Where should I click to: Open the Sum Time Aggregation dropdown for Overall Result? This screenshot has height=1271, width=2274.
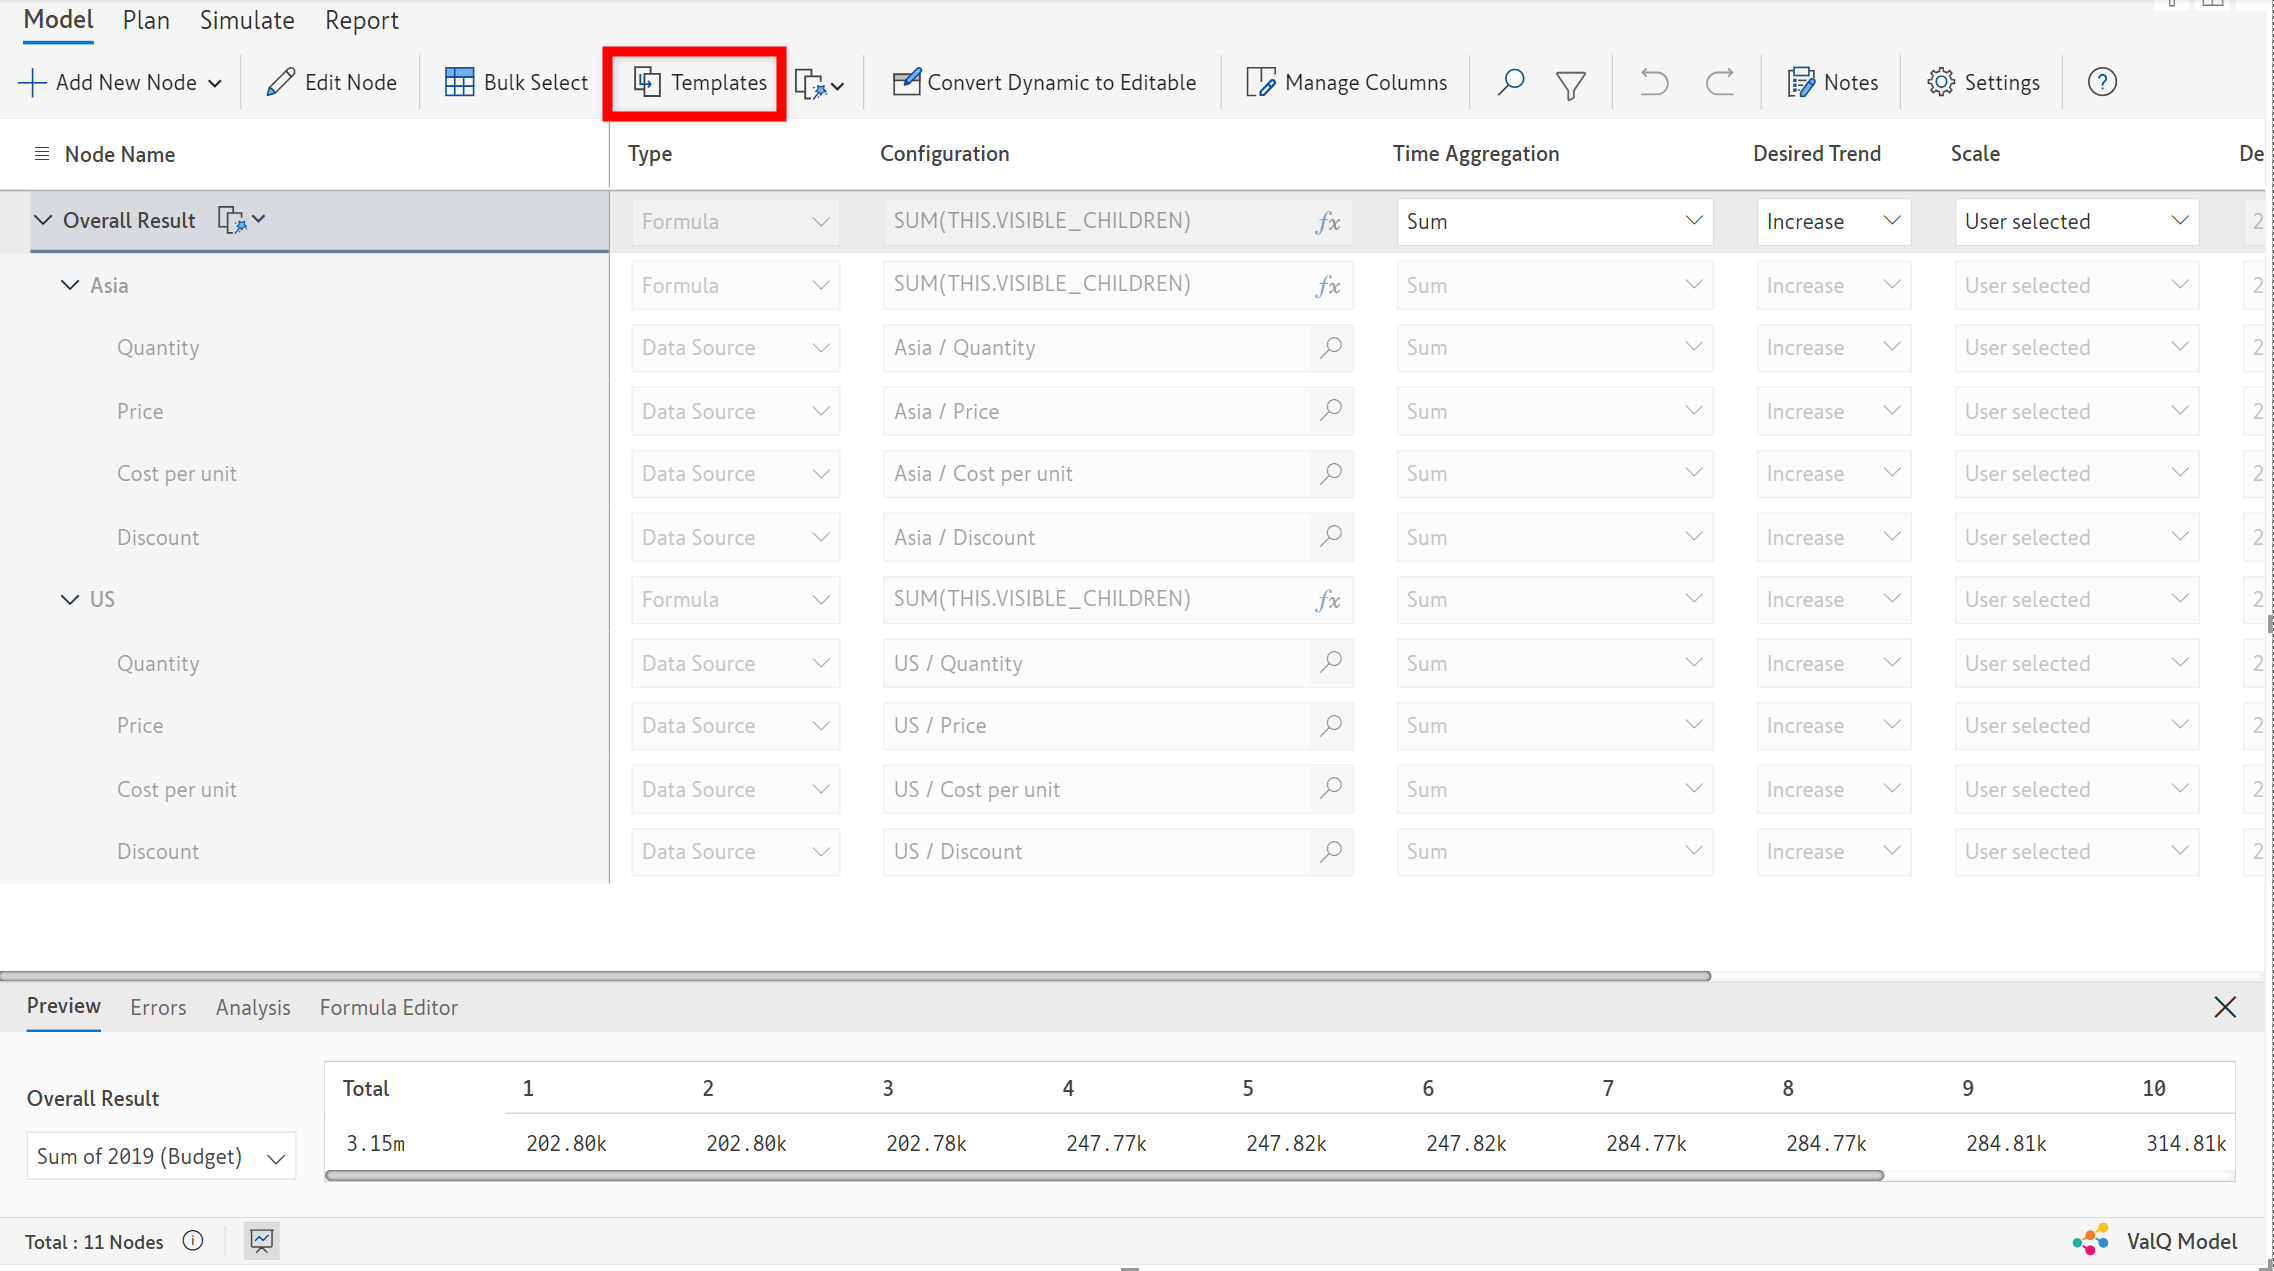pyautogui.click(x=1553, y=221)
